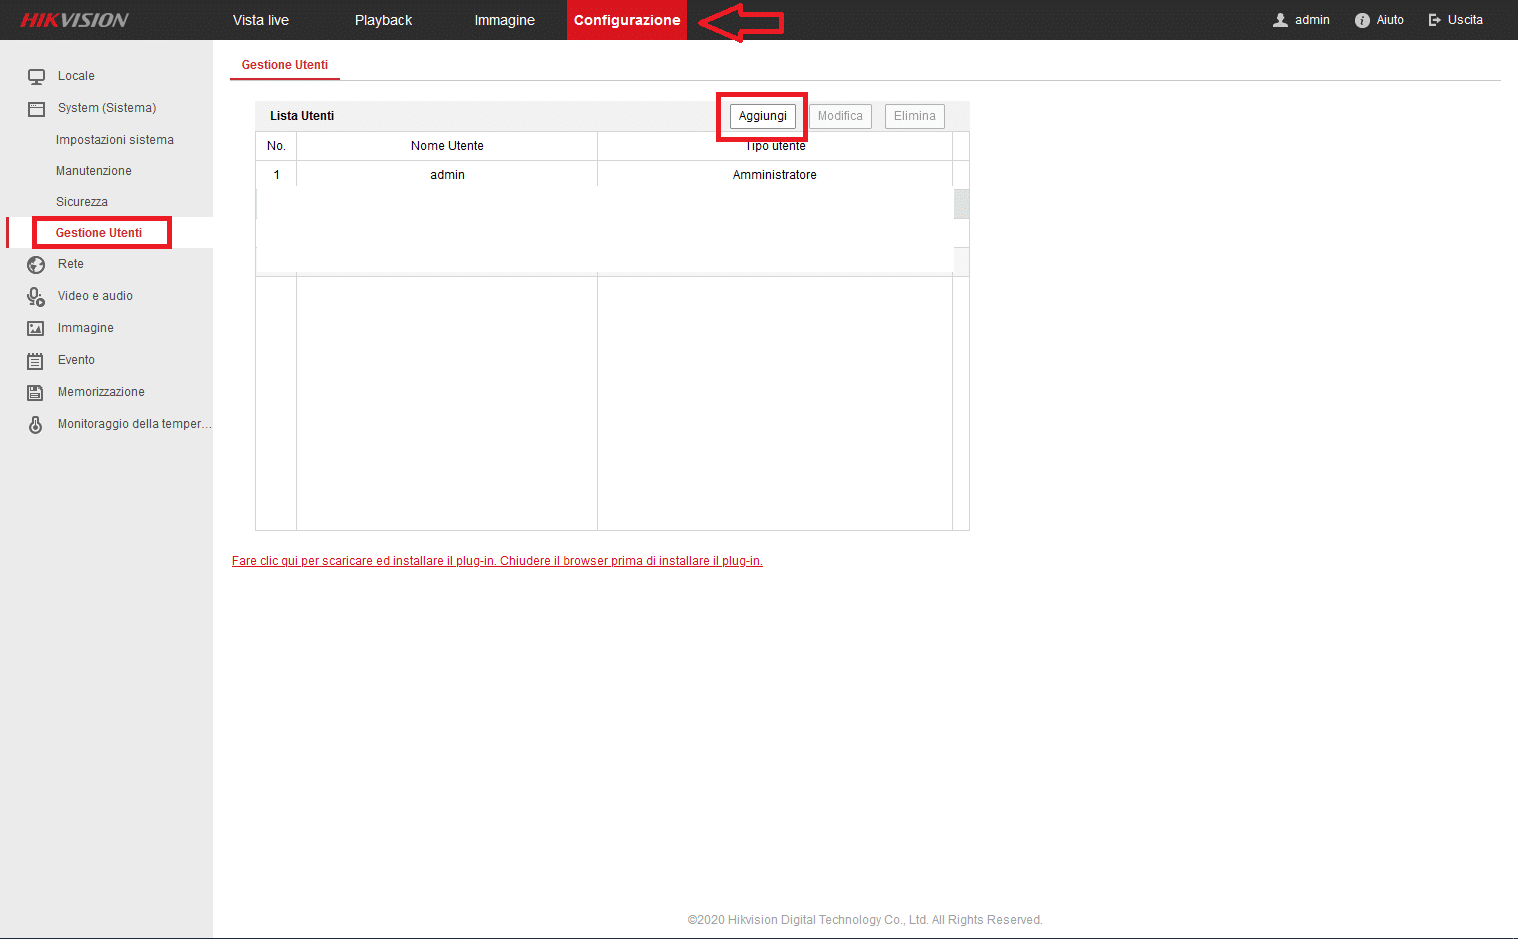Select Gestione Utenti in sidebar

(x=99, y=233)
